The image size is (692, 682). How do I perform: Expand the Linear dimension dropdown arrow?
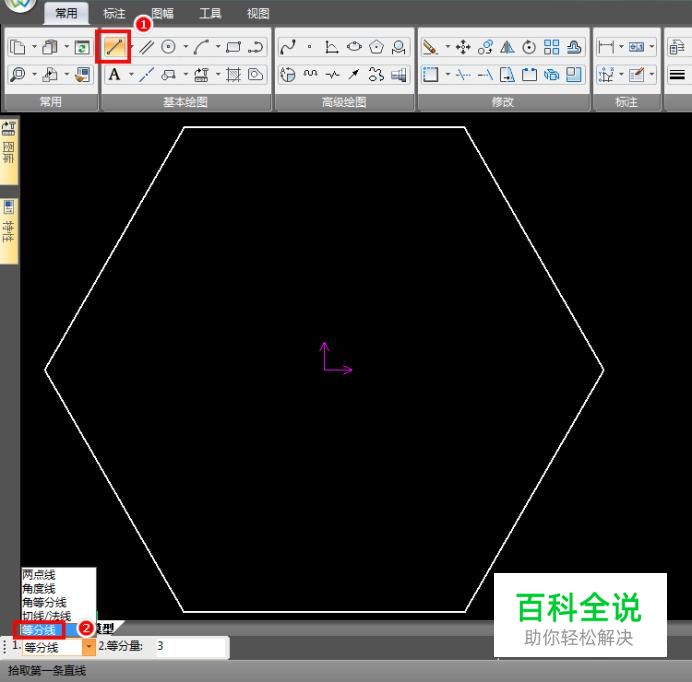tap(621, 46)
